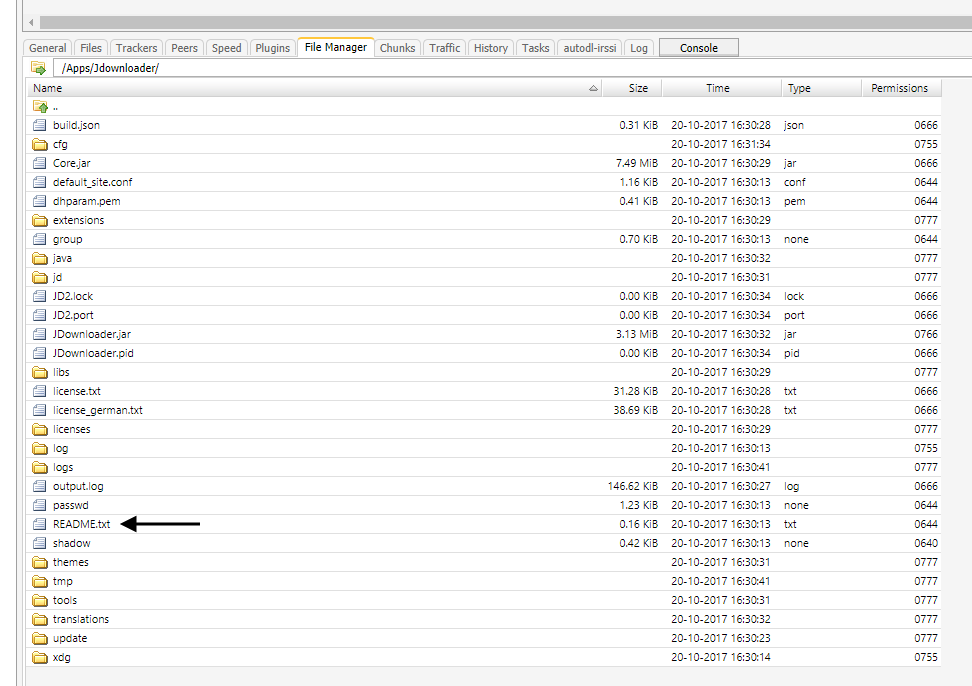Viewport: 972px width, 686px height.
Task: Click the JDownloader.jar file icon
Action: click(40, 334)
